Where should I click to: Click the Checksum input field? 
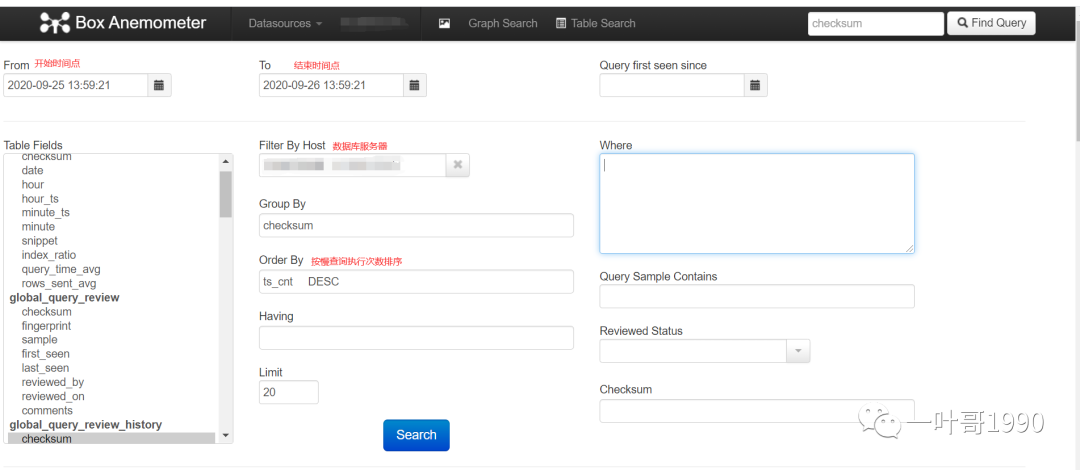pos(757,411)
